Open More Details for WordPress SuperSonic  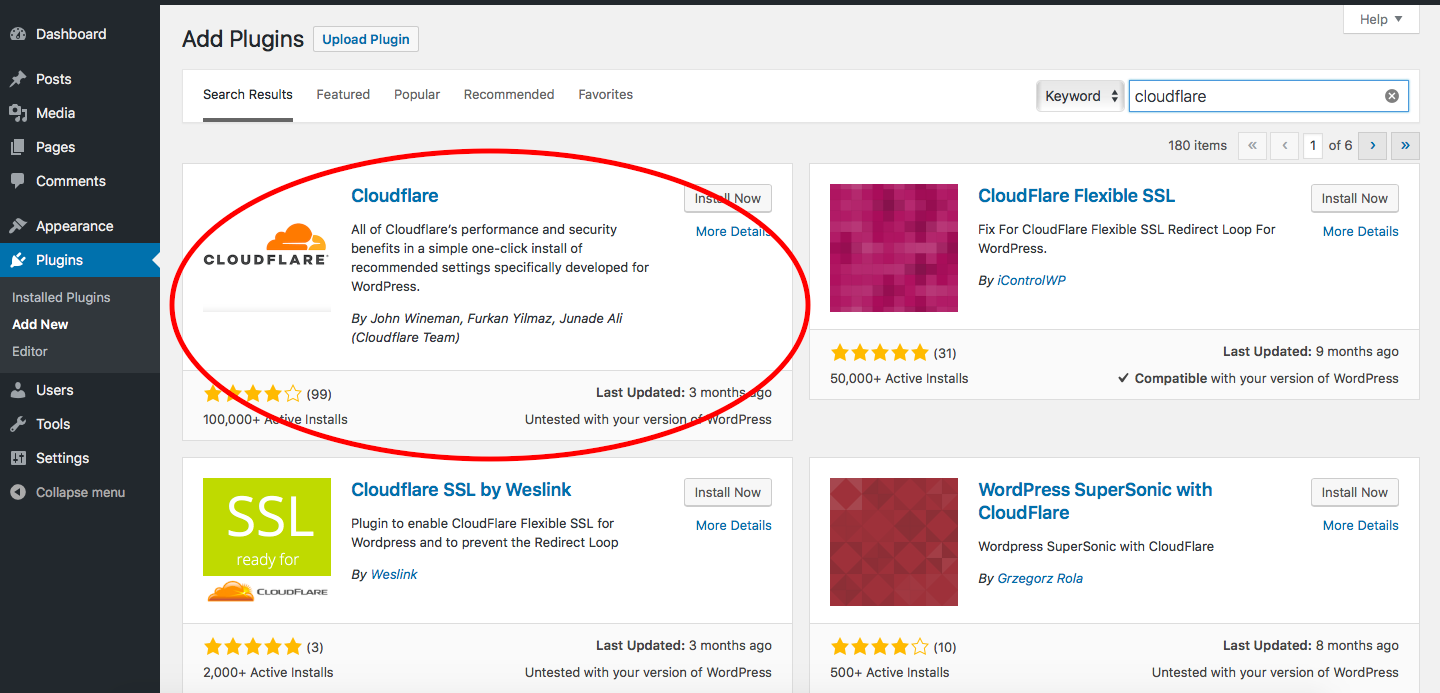point(1361,525)
